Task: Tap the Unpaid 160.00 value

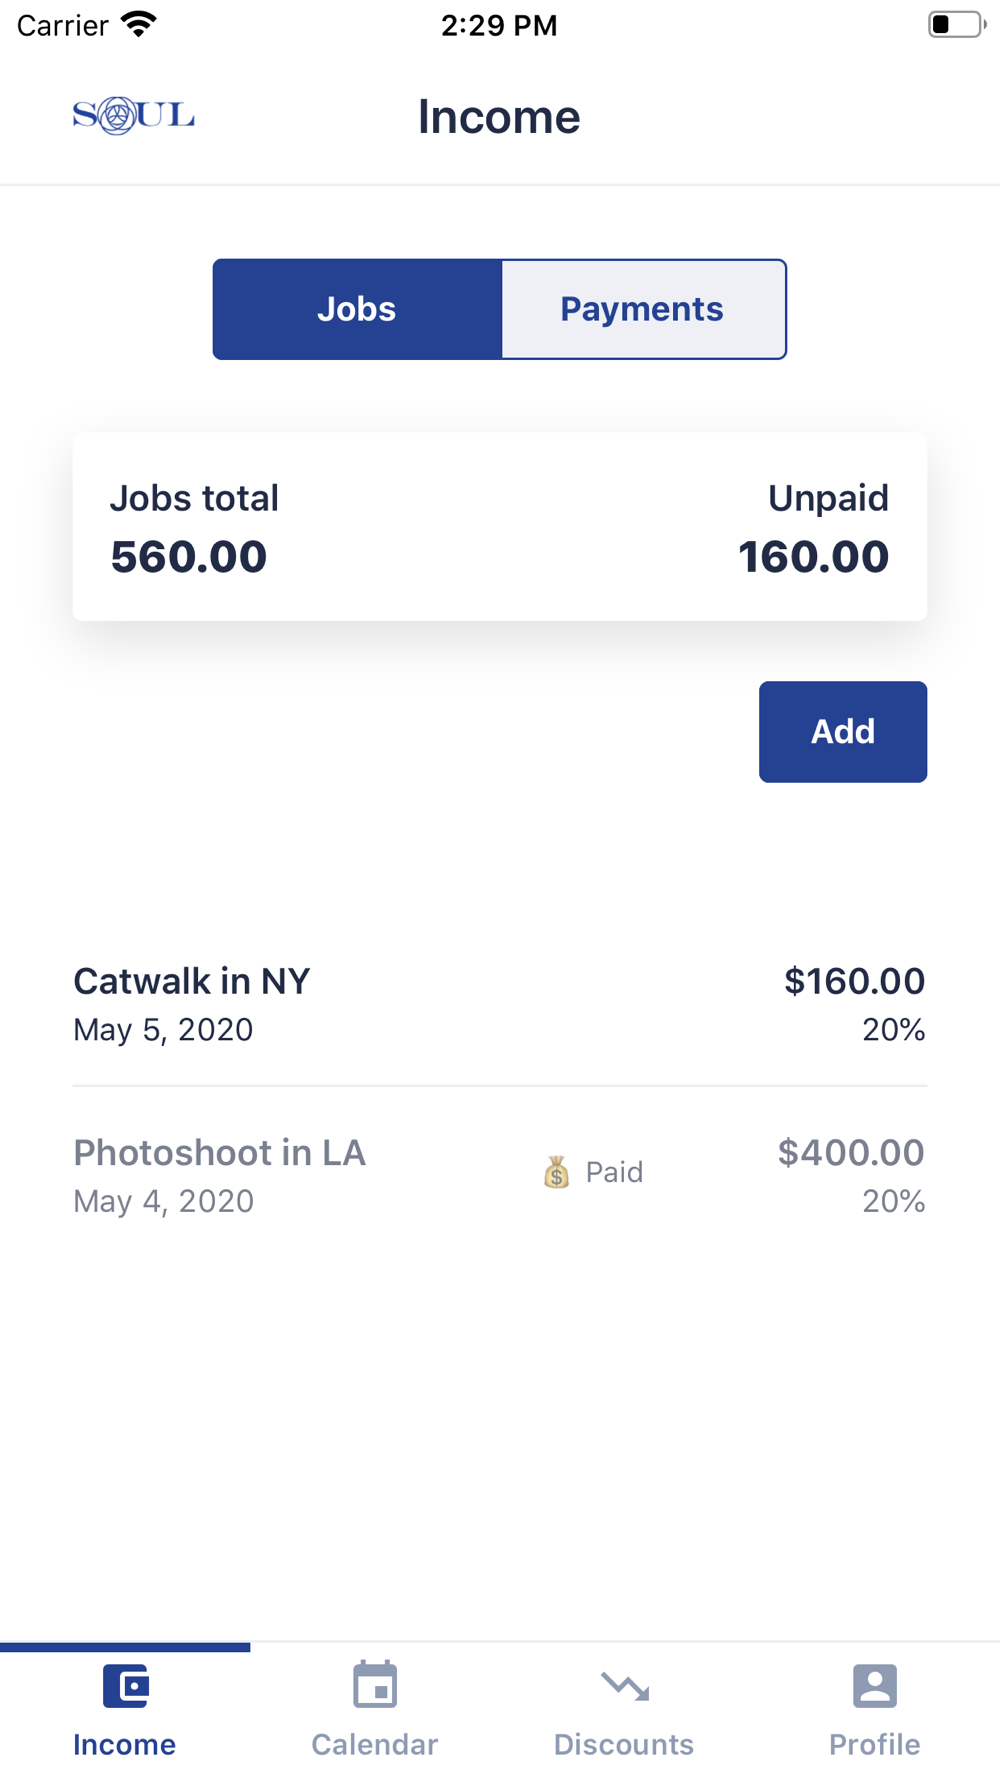Action: [813, 557]
